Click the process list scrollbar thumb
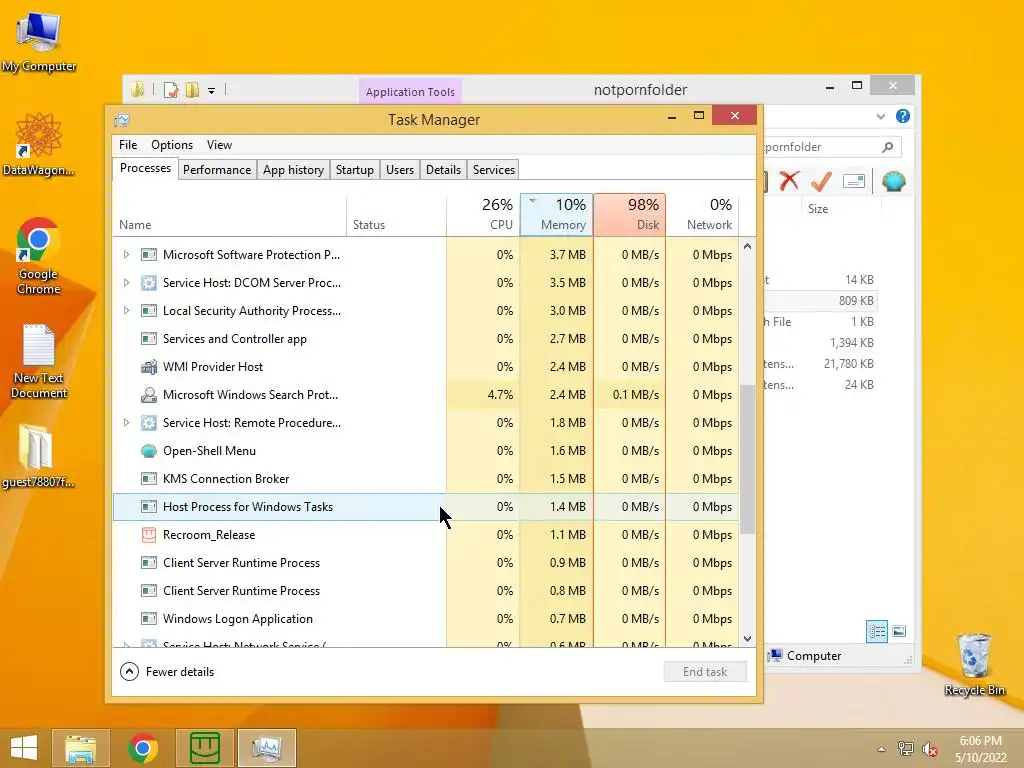This screenshot has width=1024, height=768. coord(748,460)
